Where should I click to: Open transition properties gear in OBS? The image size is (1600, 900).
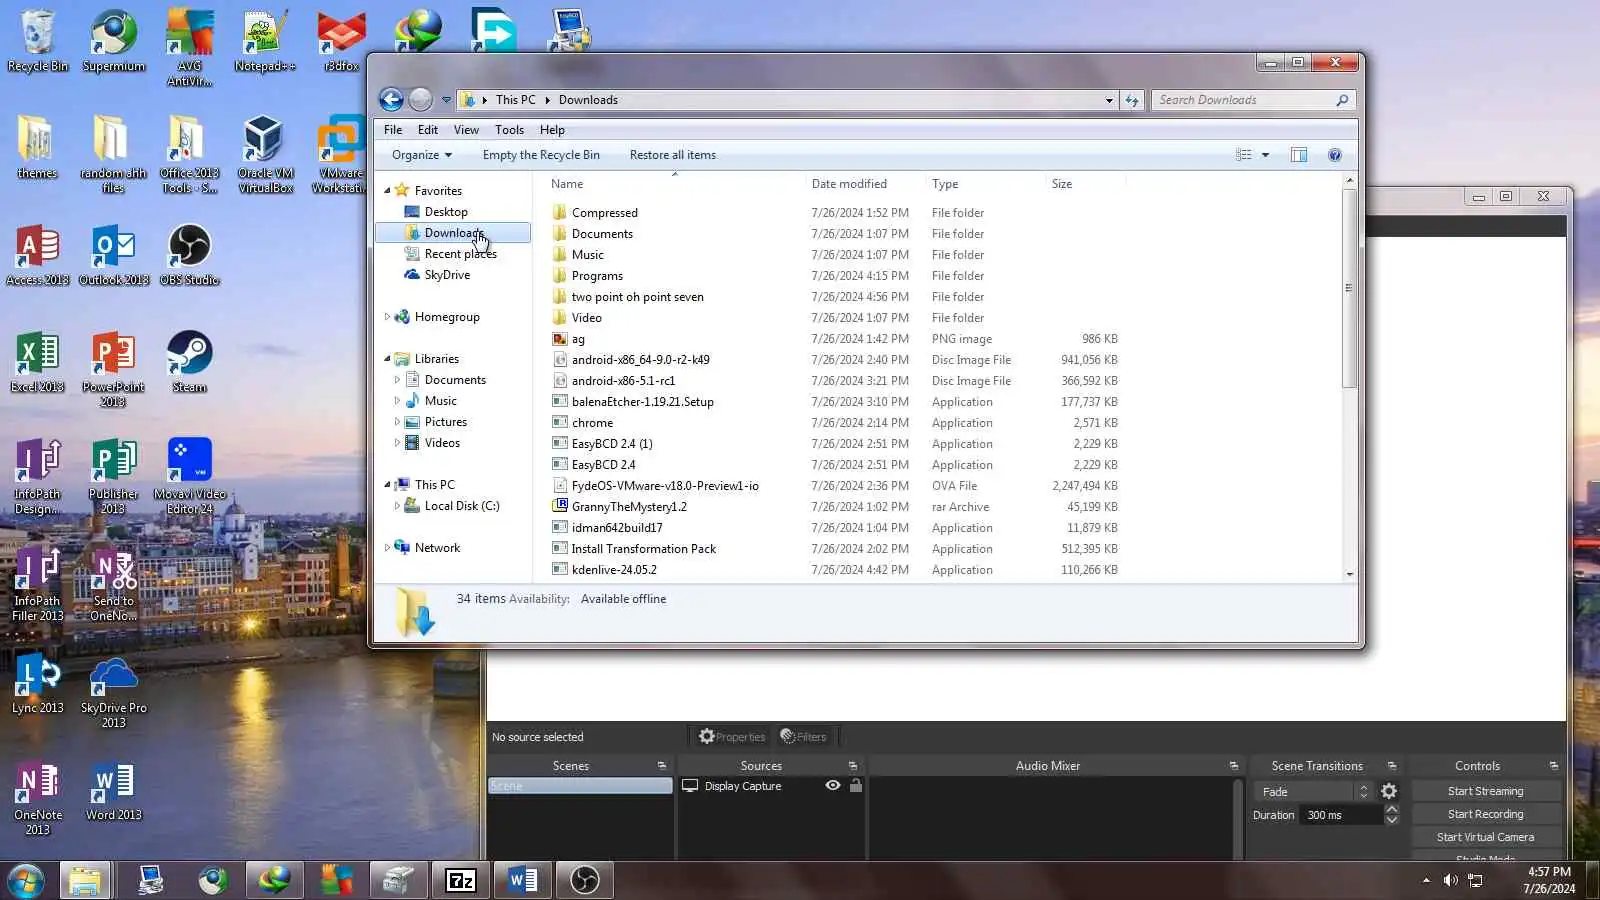(1389, 791)
